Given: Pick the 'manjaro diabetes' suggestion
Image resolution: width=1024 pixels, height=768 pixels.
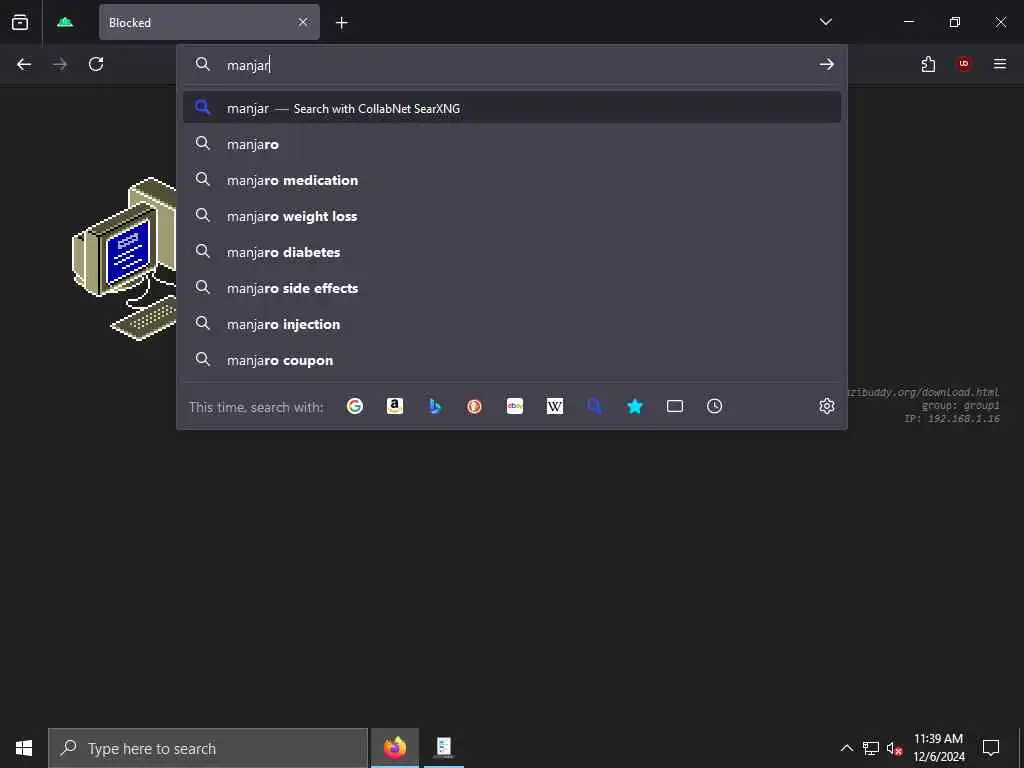Looking at the screenshot, I should (x=512, y=251).
